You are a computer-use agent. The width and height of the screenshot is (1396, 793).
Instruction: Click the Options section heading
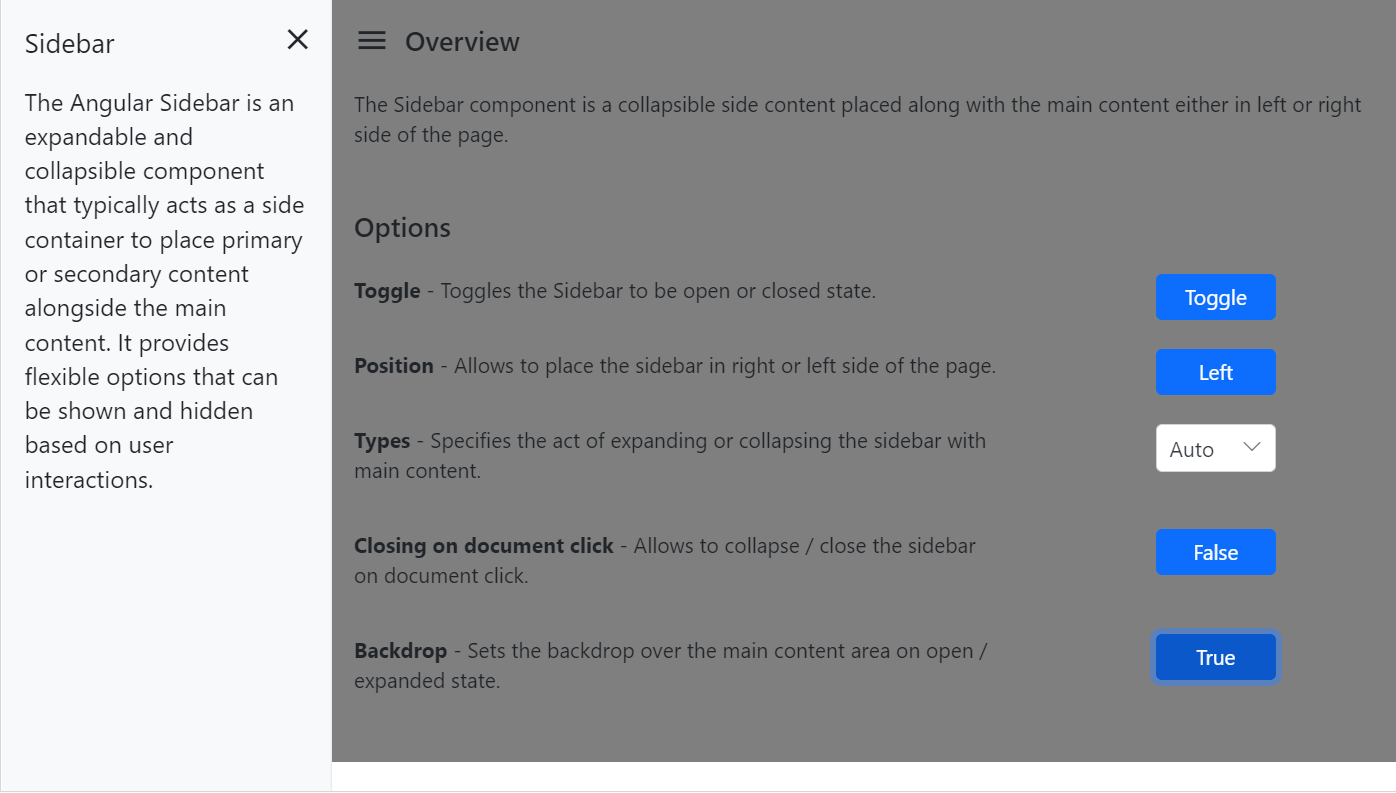tap(402, 228)
